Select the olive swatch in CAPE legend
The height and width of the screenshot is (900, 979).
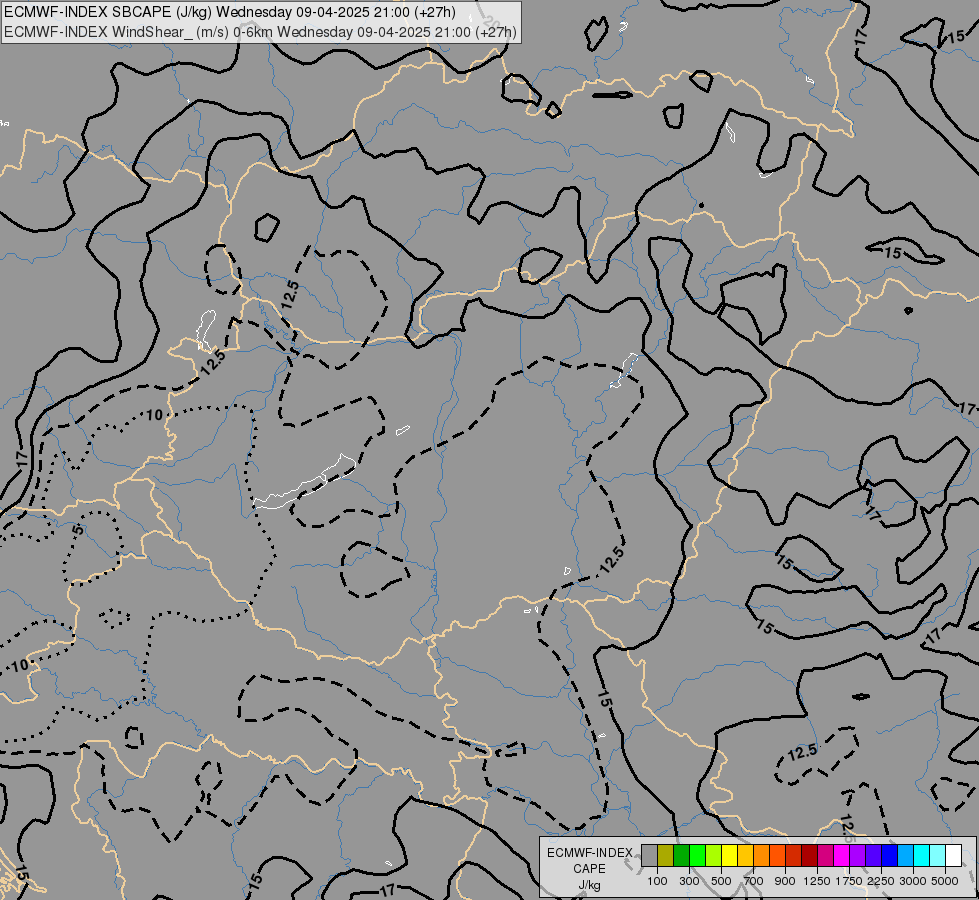(666, 856)
